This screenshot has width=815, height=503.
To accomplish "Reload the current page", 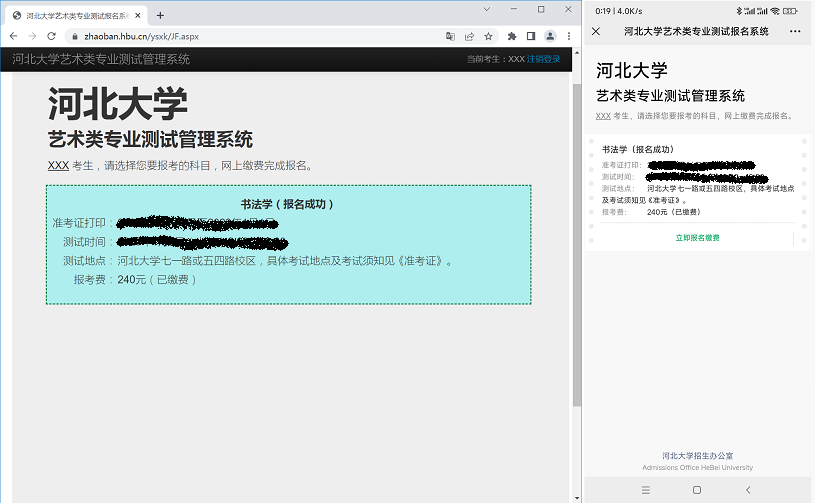I will 51,36.
